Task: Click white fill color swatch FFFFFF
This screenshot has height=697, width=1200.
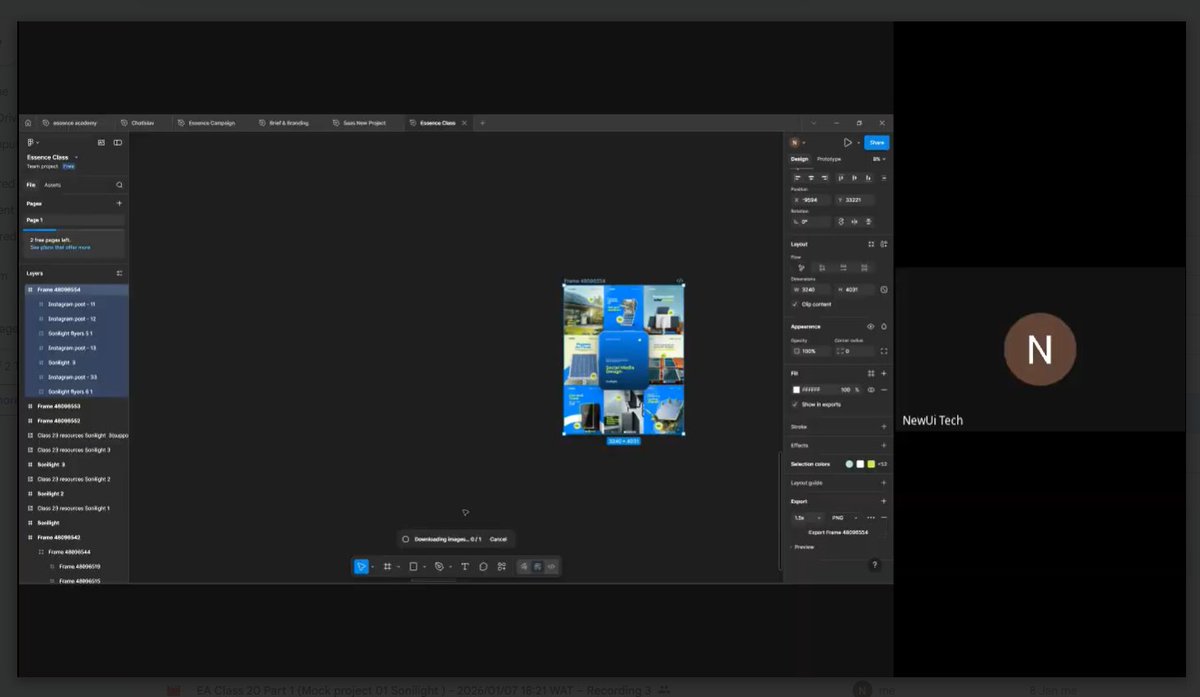Action: click(x=797, y=390)
